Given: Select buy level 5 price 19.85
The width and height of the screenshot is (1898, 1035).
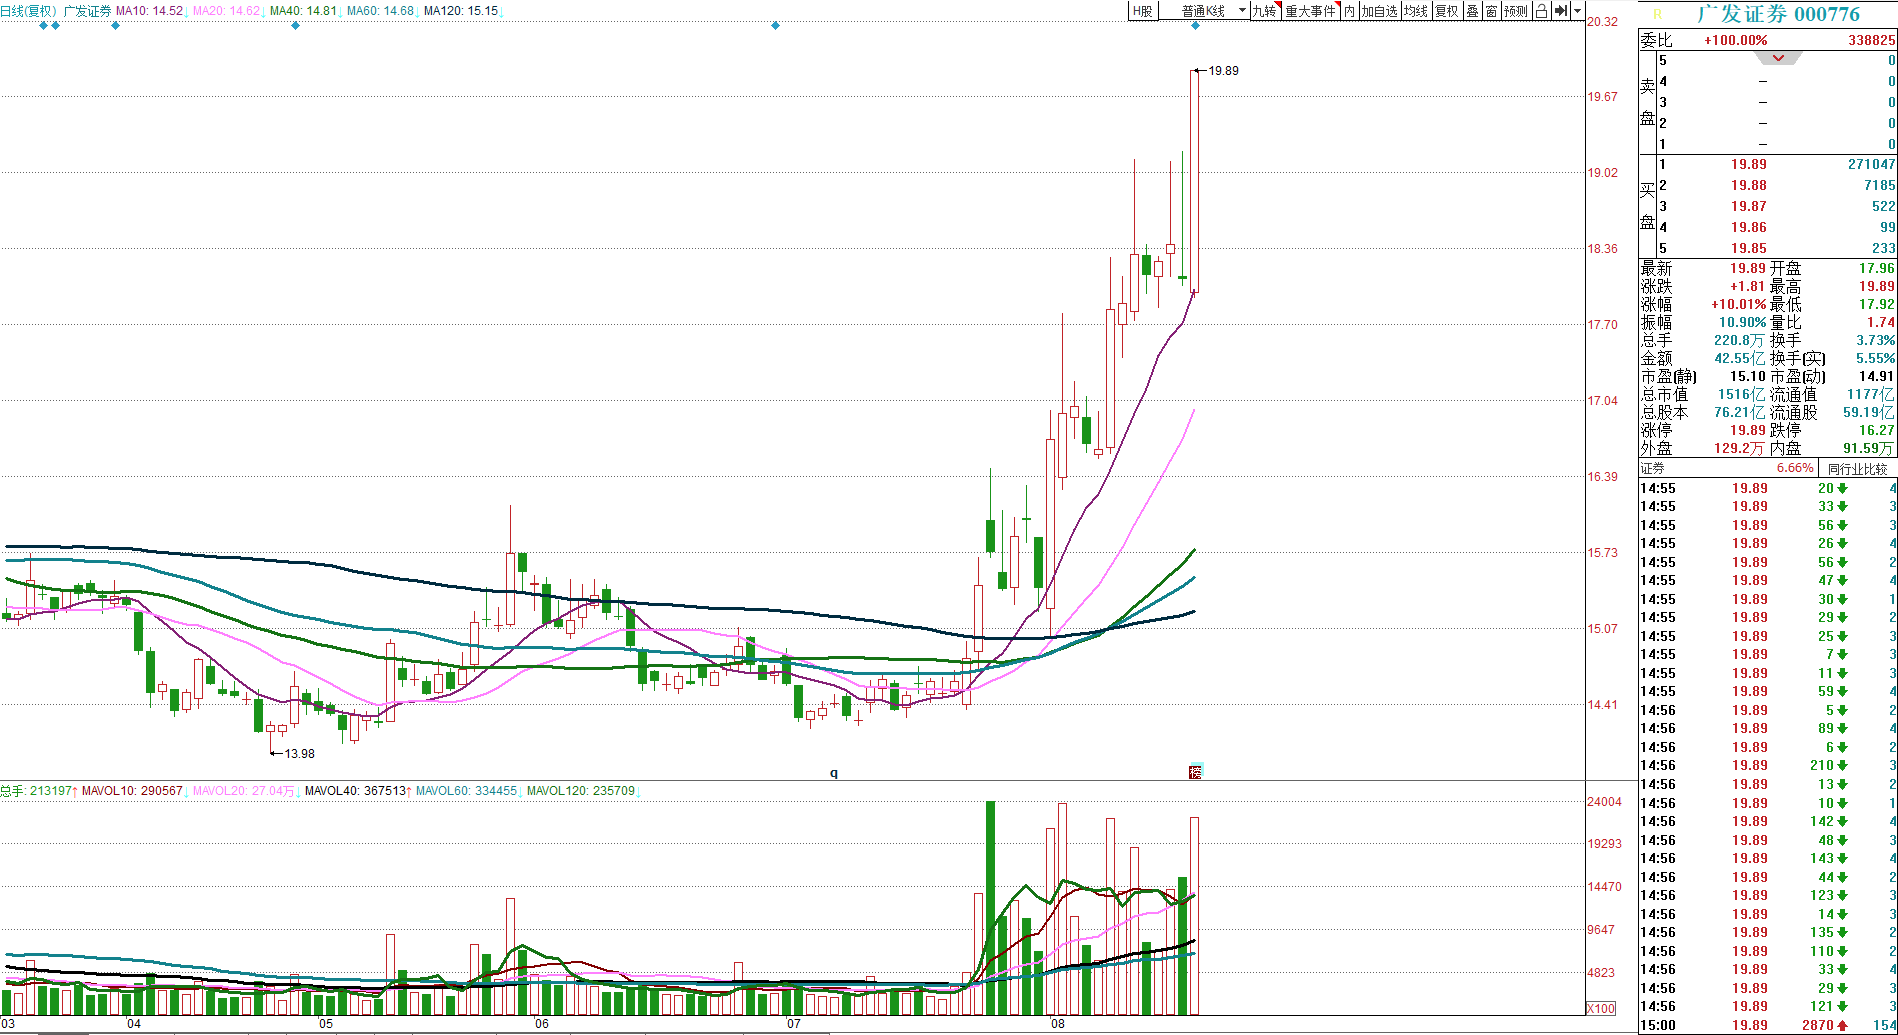Looking at the screenshot, I should click(x=1749, y=248).
